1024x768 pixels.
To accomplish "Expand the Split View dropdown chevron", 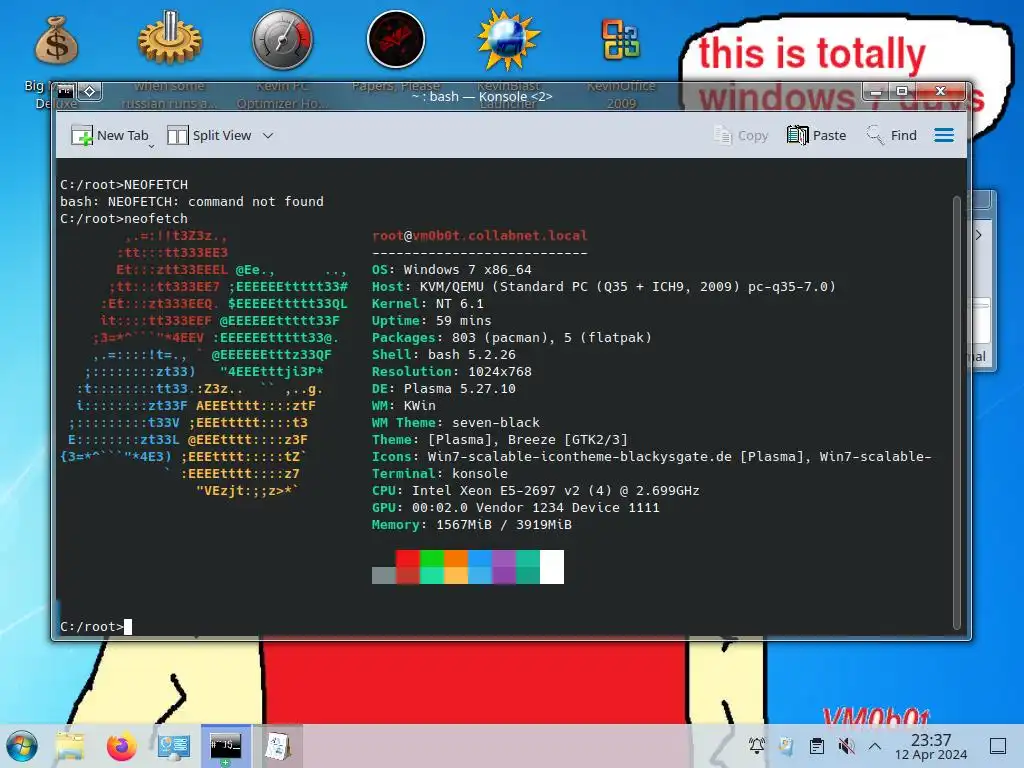I will tap(268, 135).
